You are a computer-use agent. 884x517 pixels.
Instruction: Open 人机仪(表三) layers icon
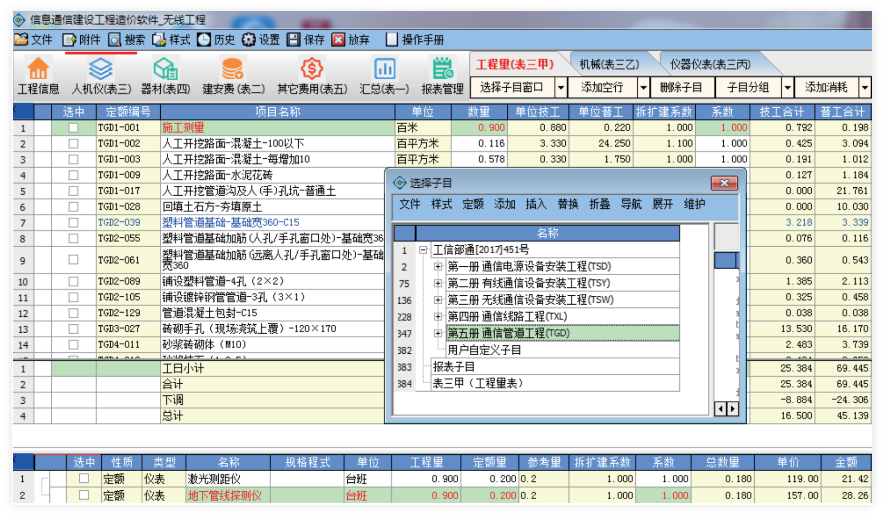click(x=100, y=69)
